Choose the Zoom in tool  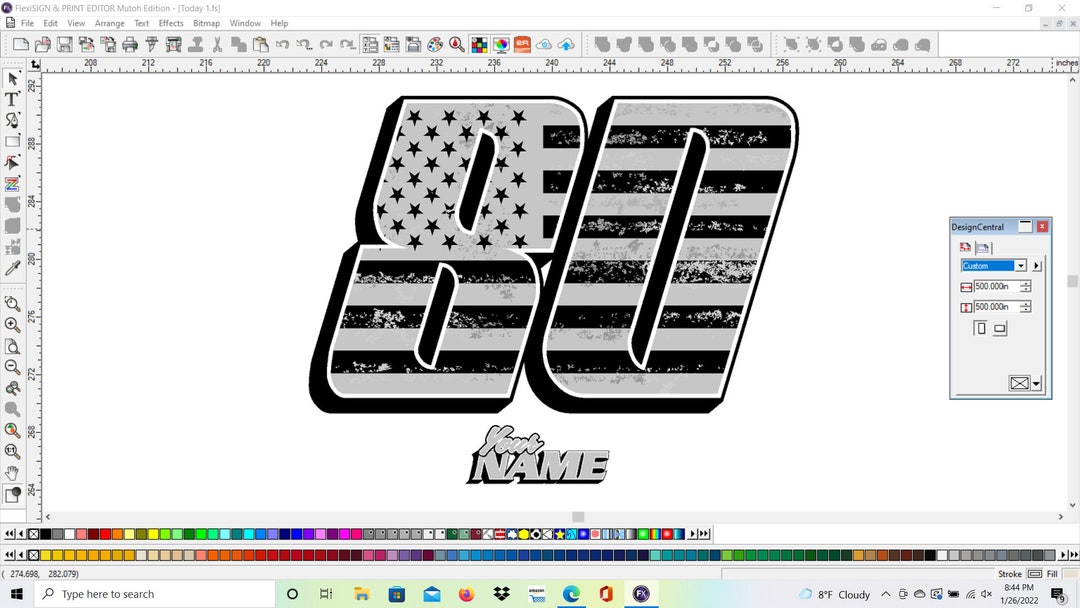[14, 325]
